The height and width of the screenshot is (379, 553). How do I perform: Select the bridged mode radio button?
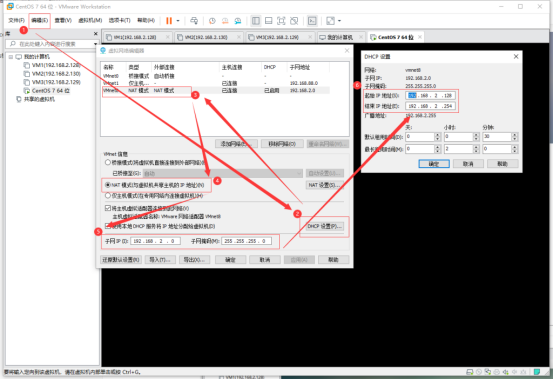click(108, 163)
